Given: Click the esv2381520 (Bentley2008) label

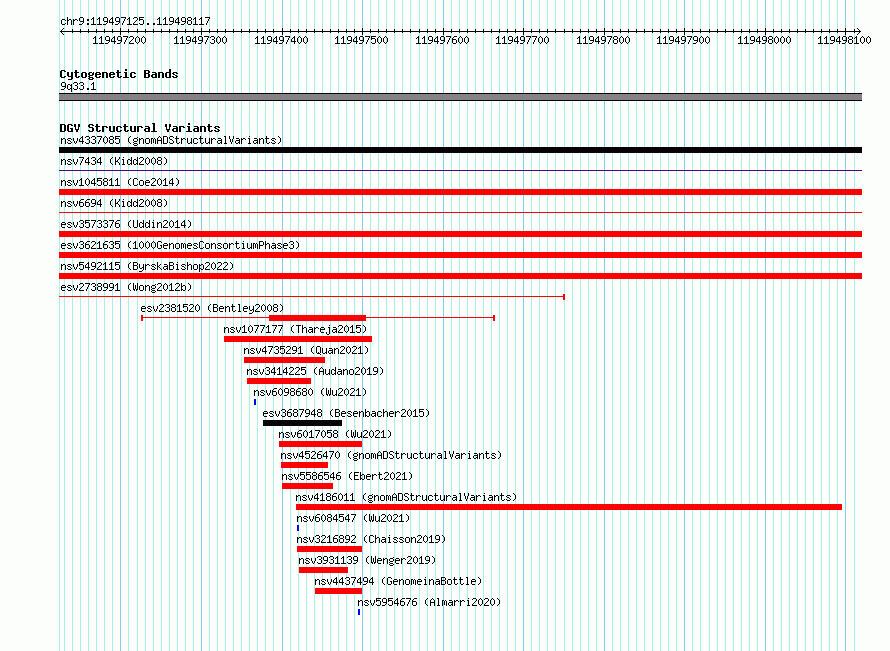Looking at the screenshot, I should (x=212, y=308).
